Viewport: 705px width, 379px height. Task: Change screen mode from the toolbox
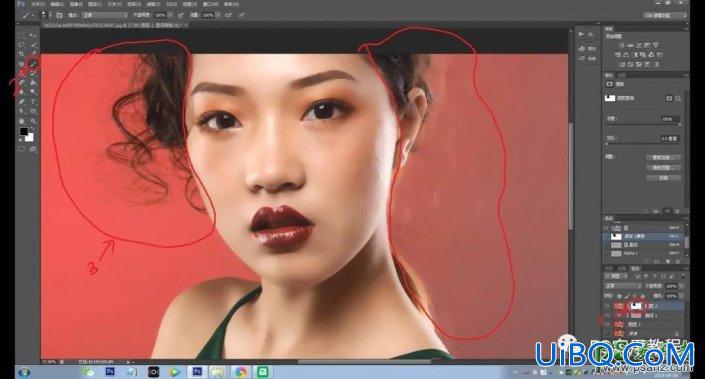click(33, 149)
